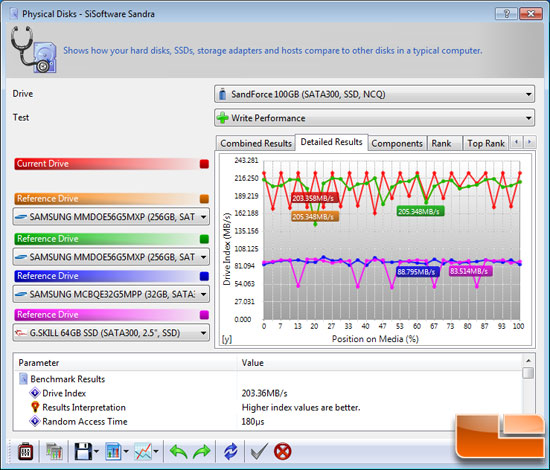Image resolution: width=550 pixels, height=470 pixels.
Task: Click the help question mark button
Action: pyautogui.click(x=506, y=14)
